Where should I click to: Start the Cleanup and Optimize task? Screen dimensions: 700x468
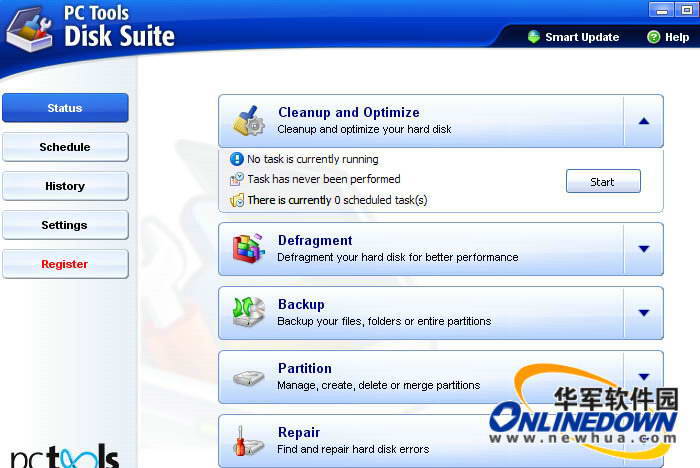coord(603,181)
